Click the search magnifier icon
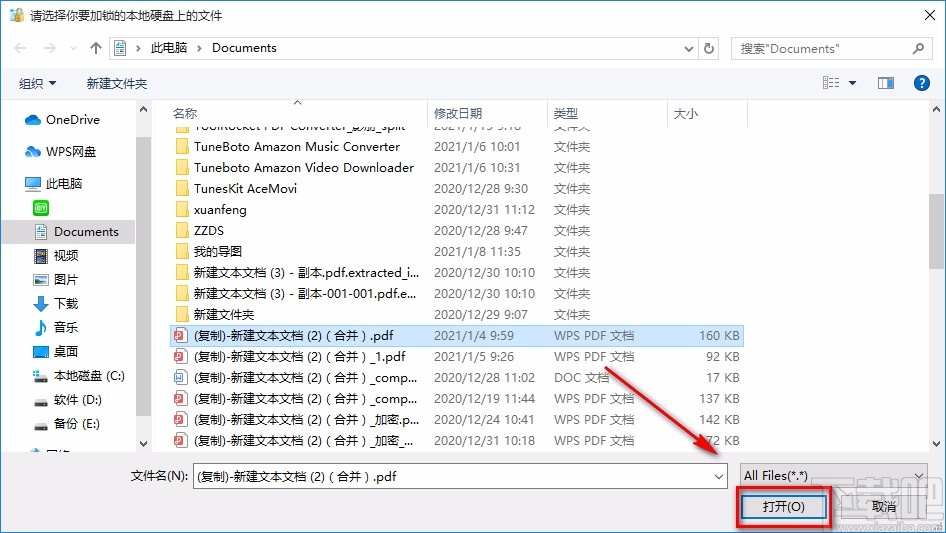 pos(918,48)
